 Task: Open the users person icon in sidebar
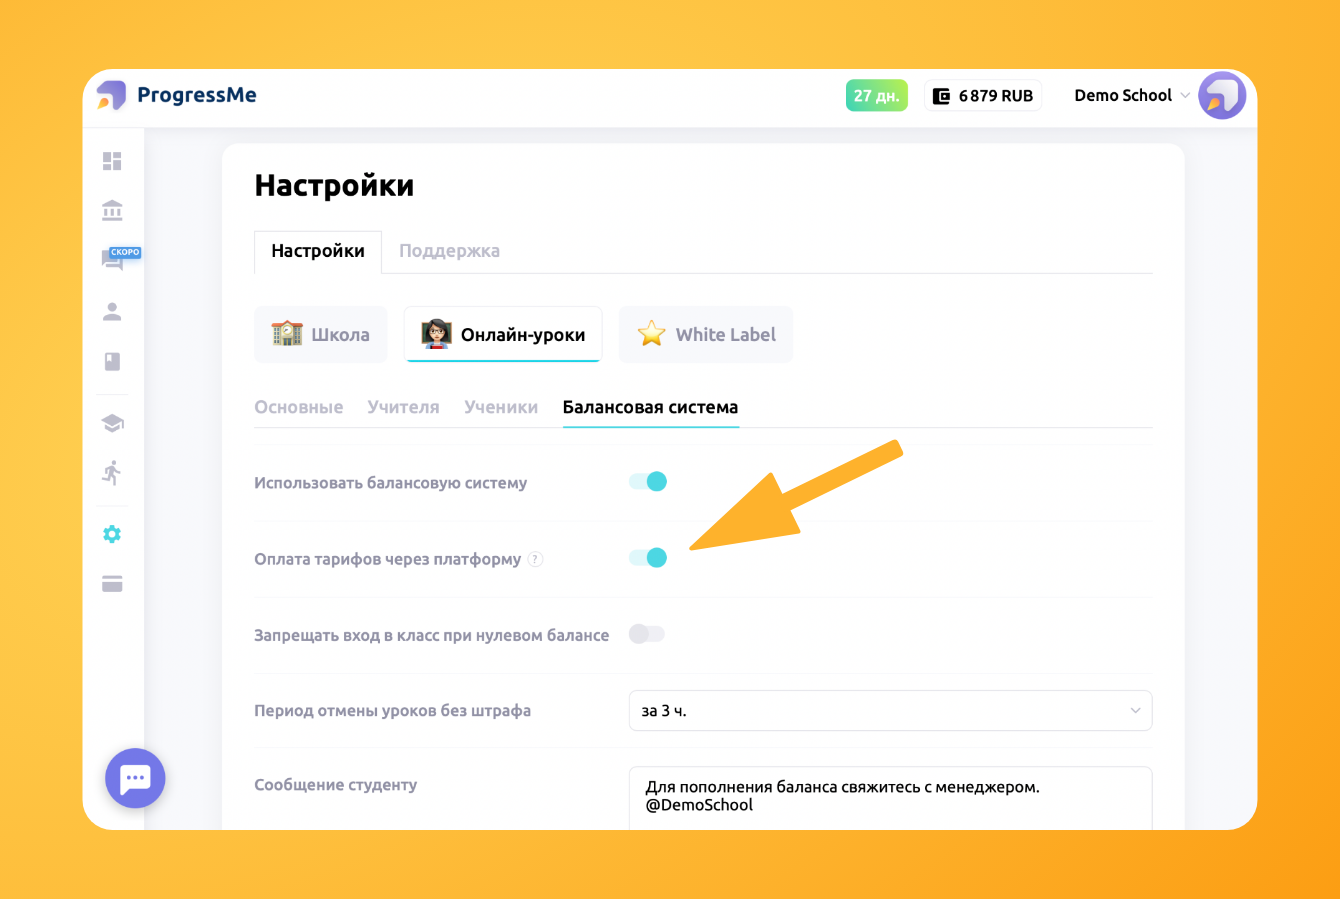[x=112, y=311]
